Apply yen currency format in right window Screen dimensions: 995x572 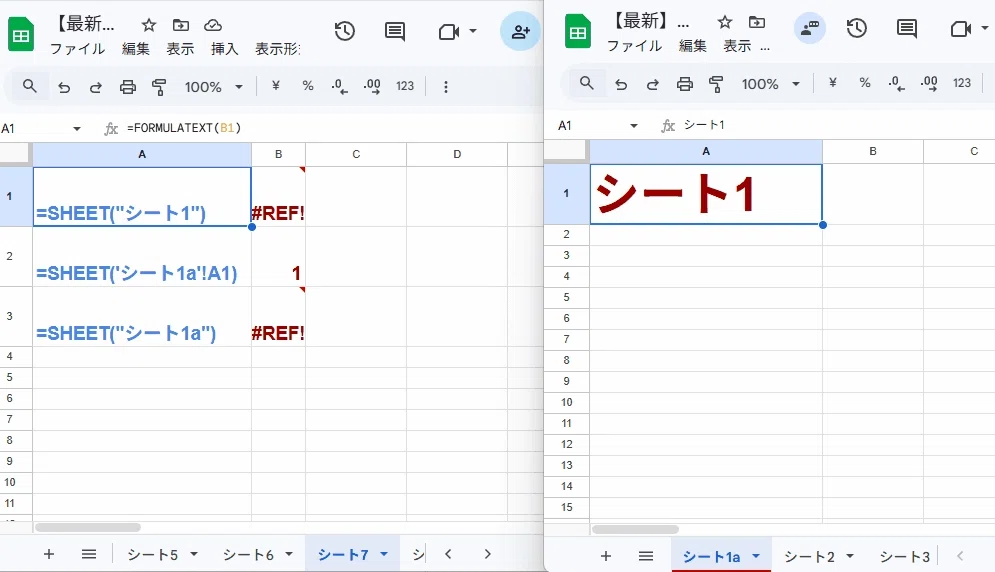[833, 83]
